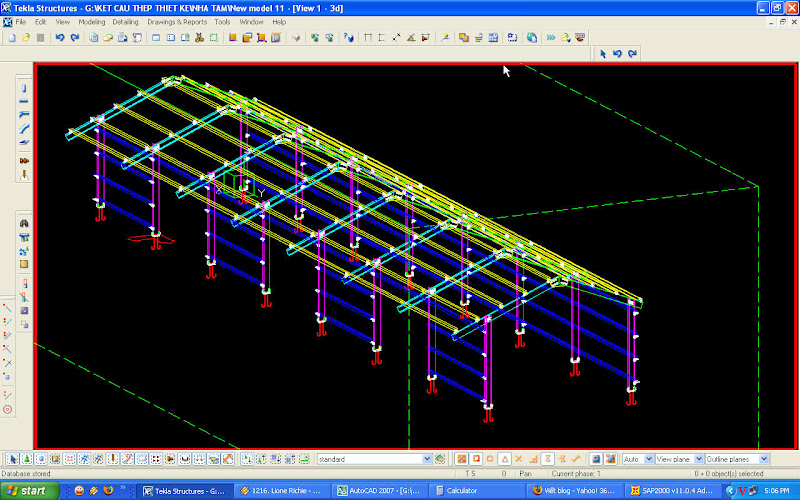The width and height of the screenshot is (800, 500).
Task: Open the 'View plane' dropdown
Action: pyautogui.click(x=696, y=459)
